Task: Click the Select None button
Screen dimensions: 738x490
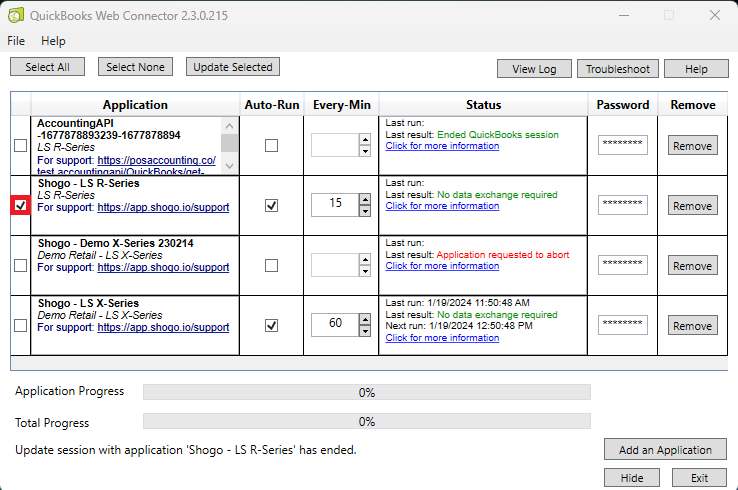Action: (x=136, y=67)
